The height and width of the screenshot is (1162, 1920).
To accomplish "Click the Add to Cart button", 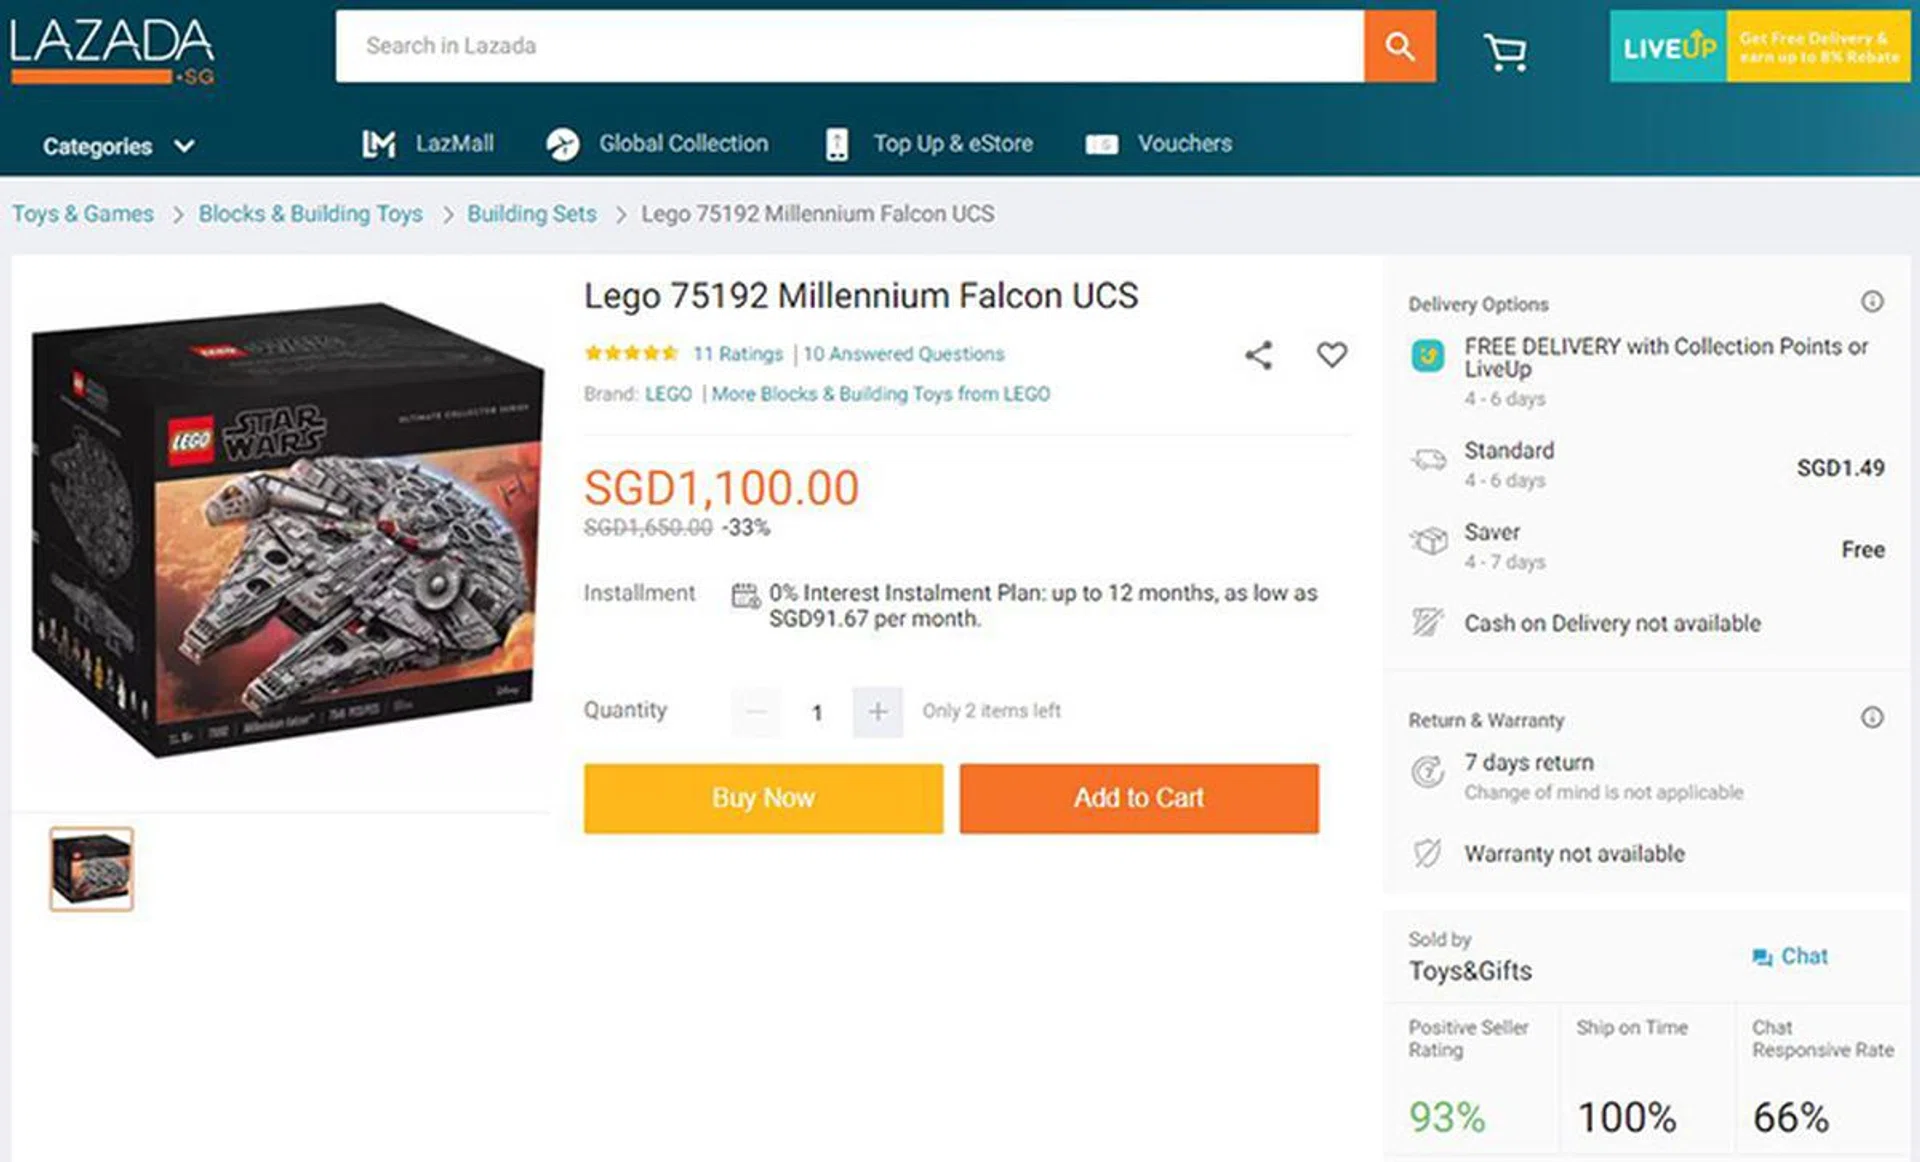I will 1139,798.
